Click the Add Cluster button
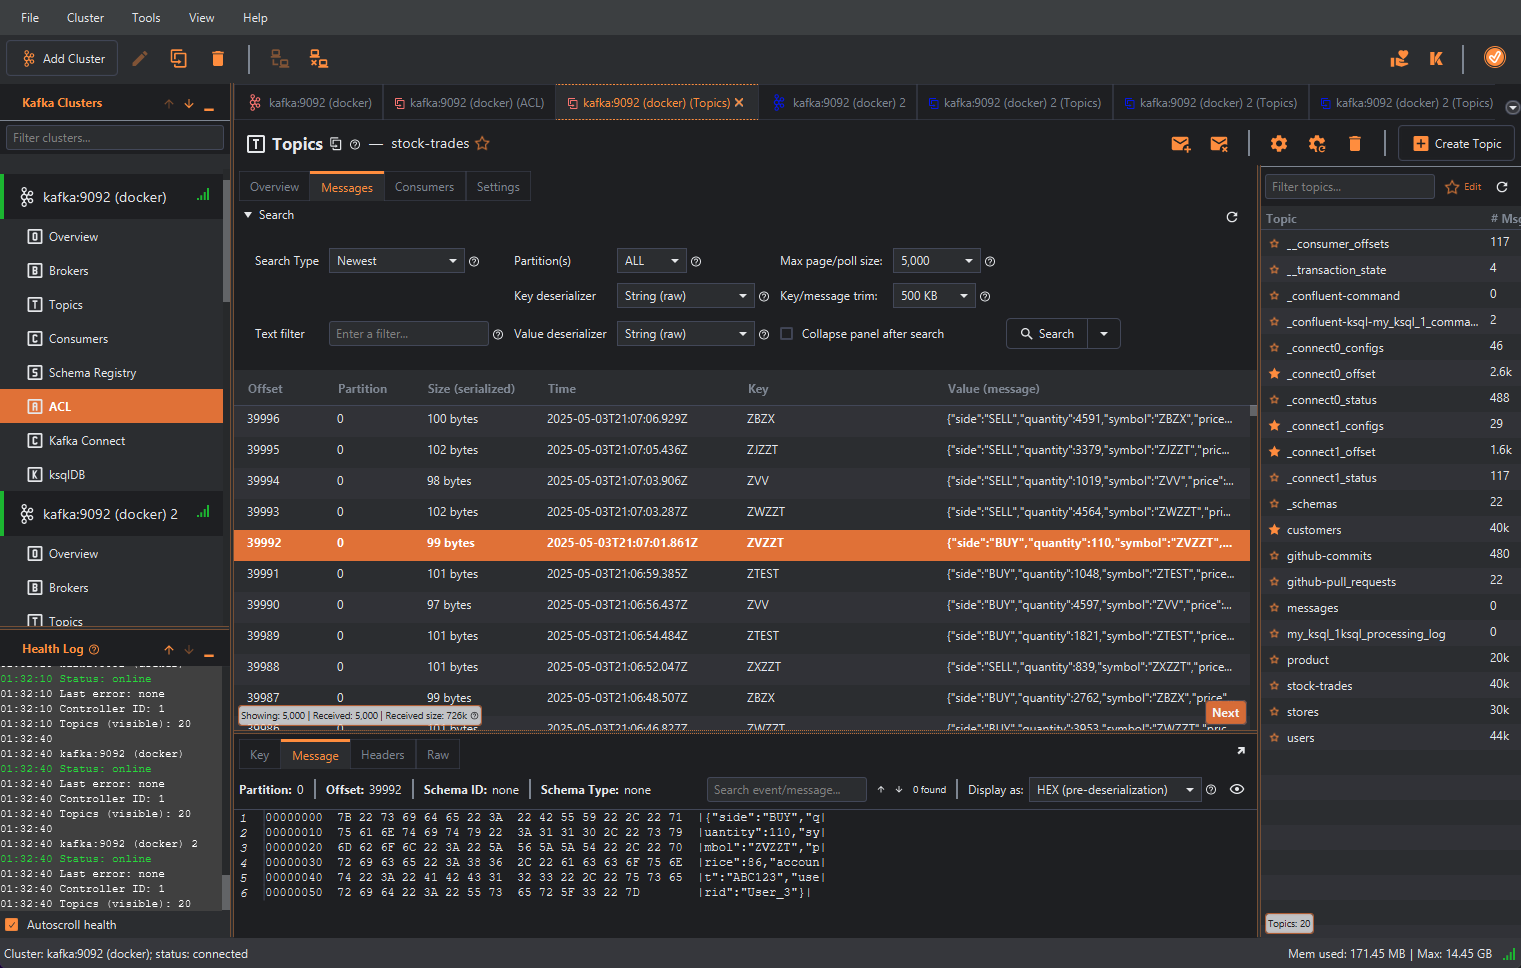The height and width of the screenshot is (968, 1521). coord(63,59)
